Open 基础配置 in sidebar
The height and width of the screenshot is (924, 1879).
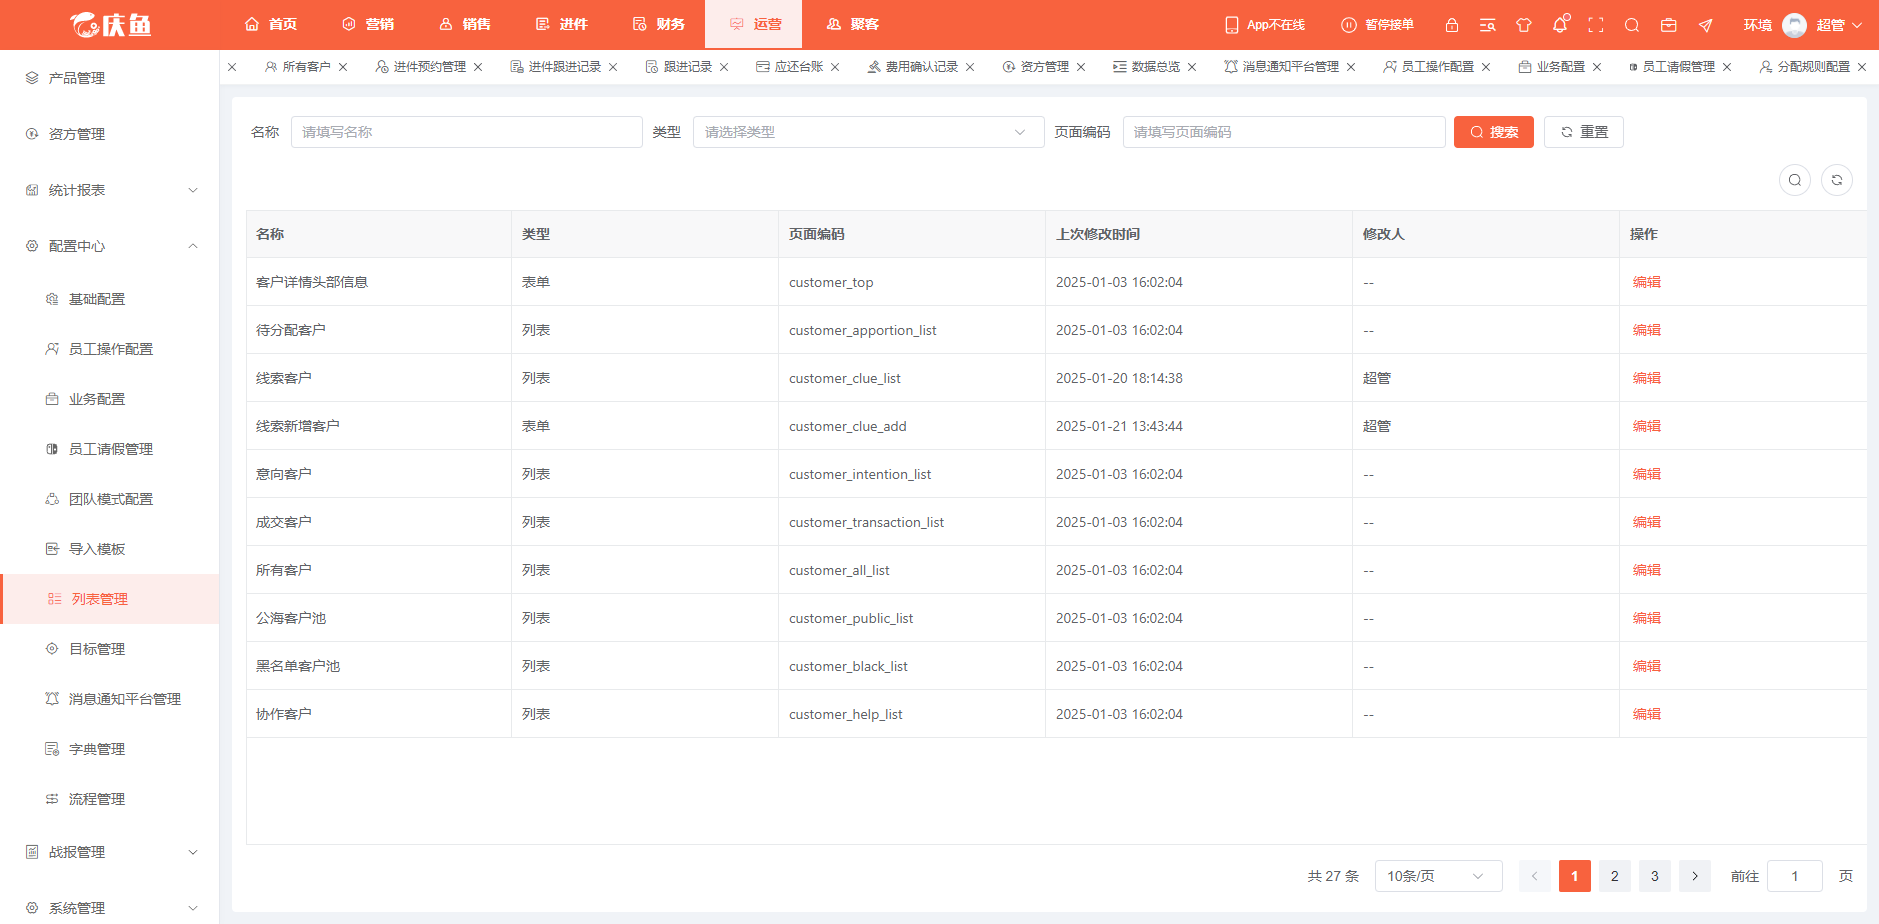tap(110, 299)
